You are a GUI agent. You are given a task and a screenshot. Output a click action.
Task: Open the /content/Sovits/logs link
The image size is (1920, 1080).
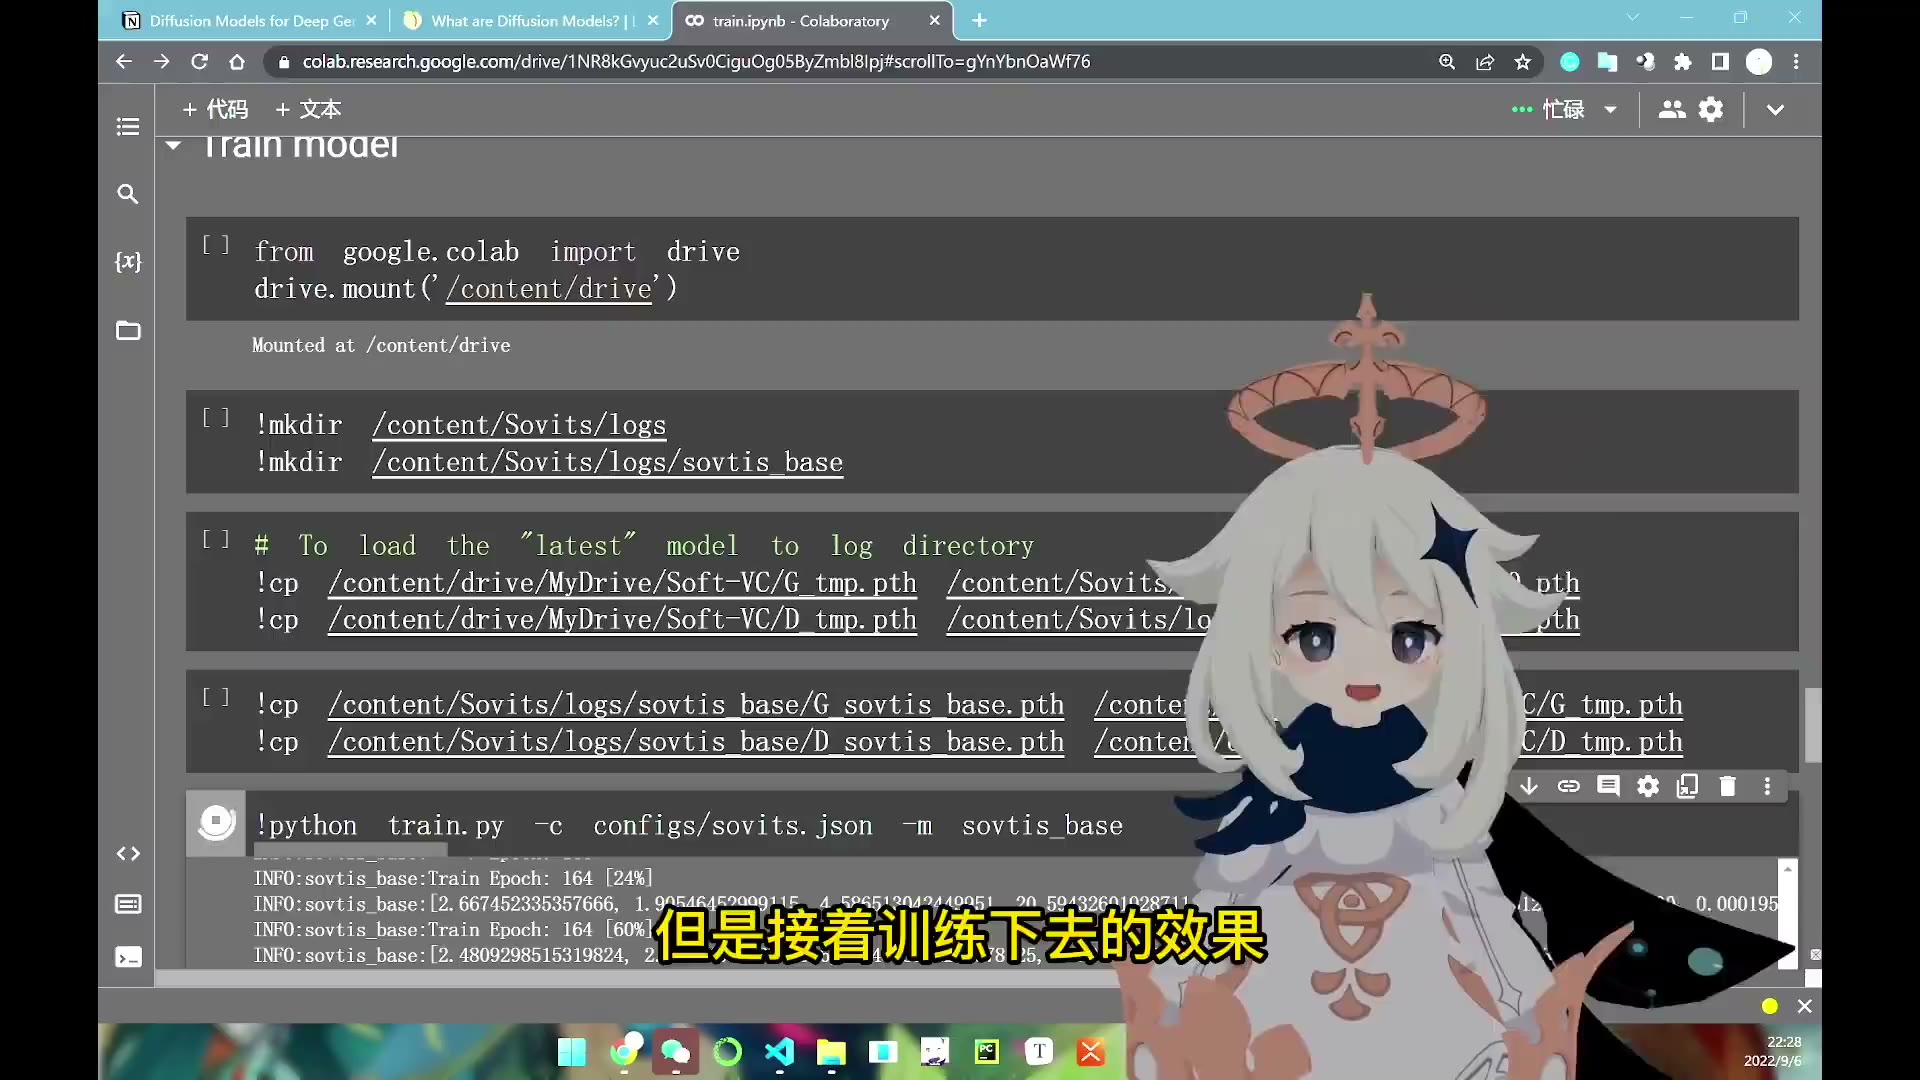(519, 425)
